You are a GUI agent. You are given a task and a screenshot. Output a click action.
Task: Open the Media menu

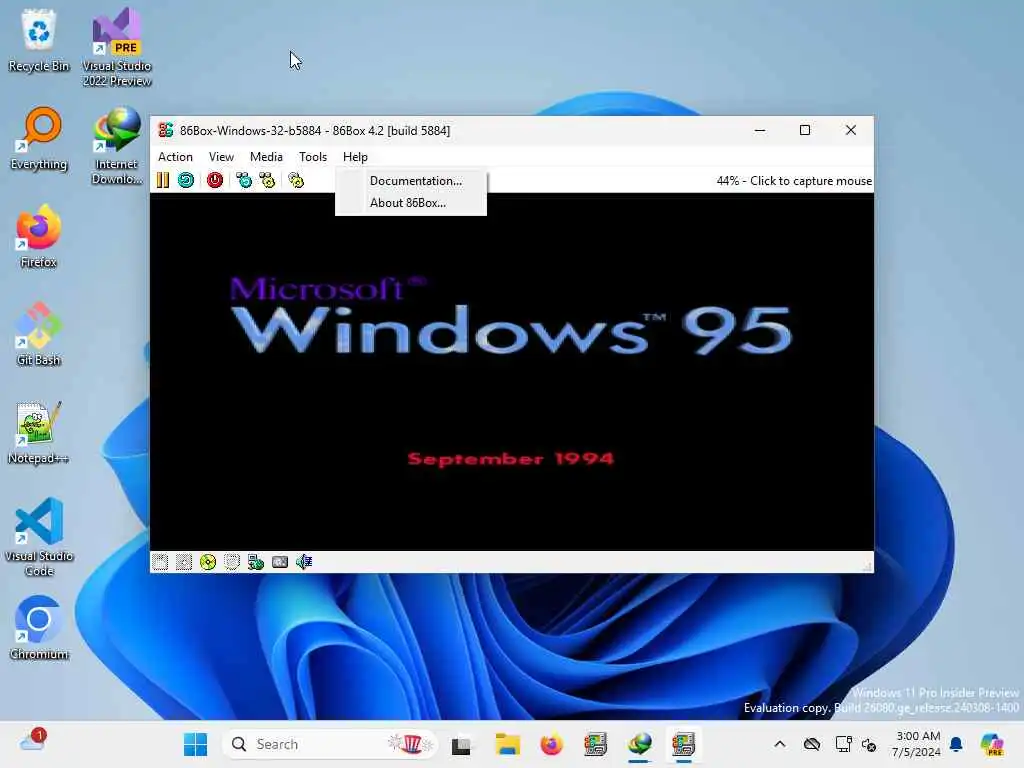click(x=266, y=157)
